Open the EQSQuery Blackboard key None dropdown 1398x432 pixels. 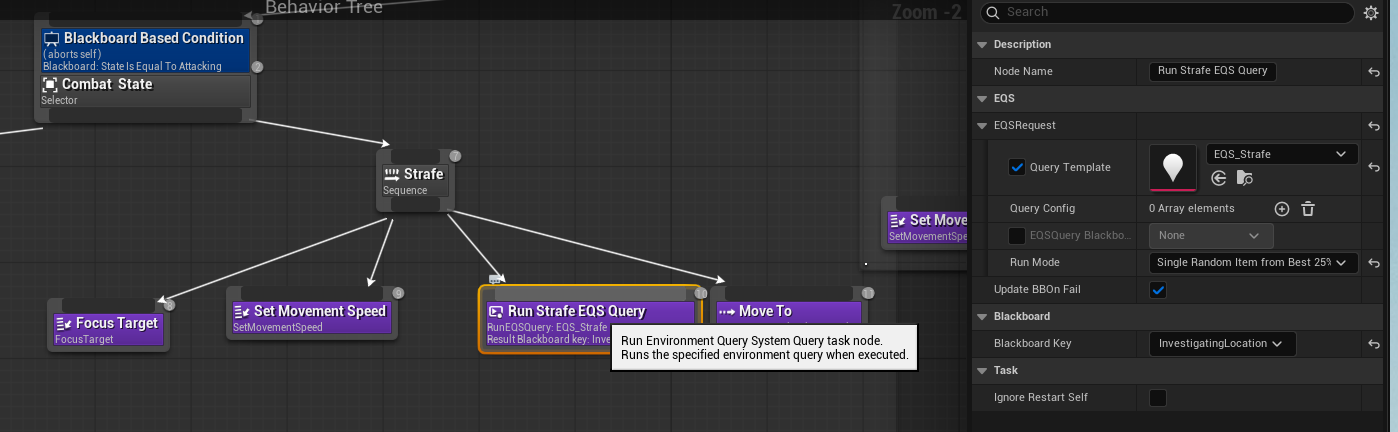click(x=1211, y=236)
